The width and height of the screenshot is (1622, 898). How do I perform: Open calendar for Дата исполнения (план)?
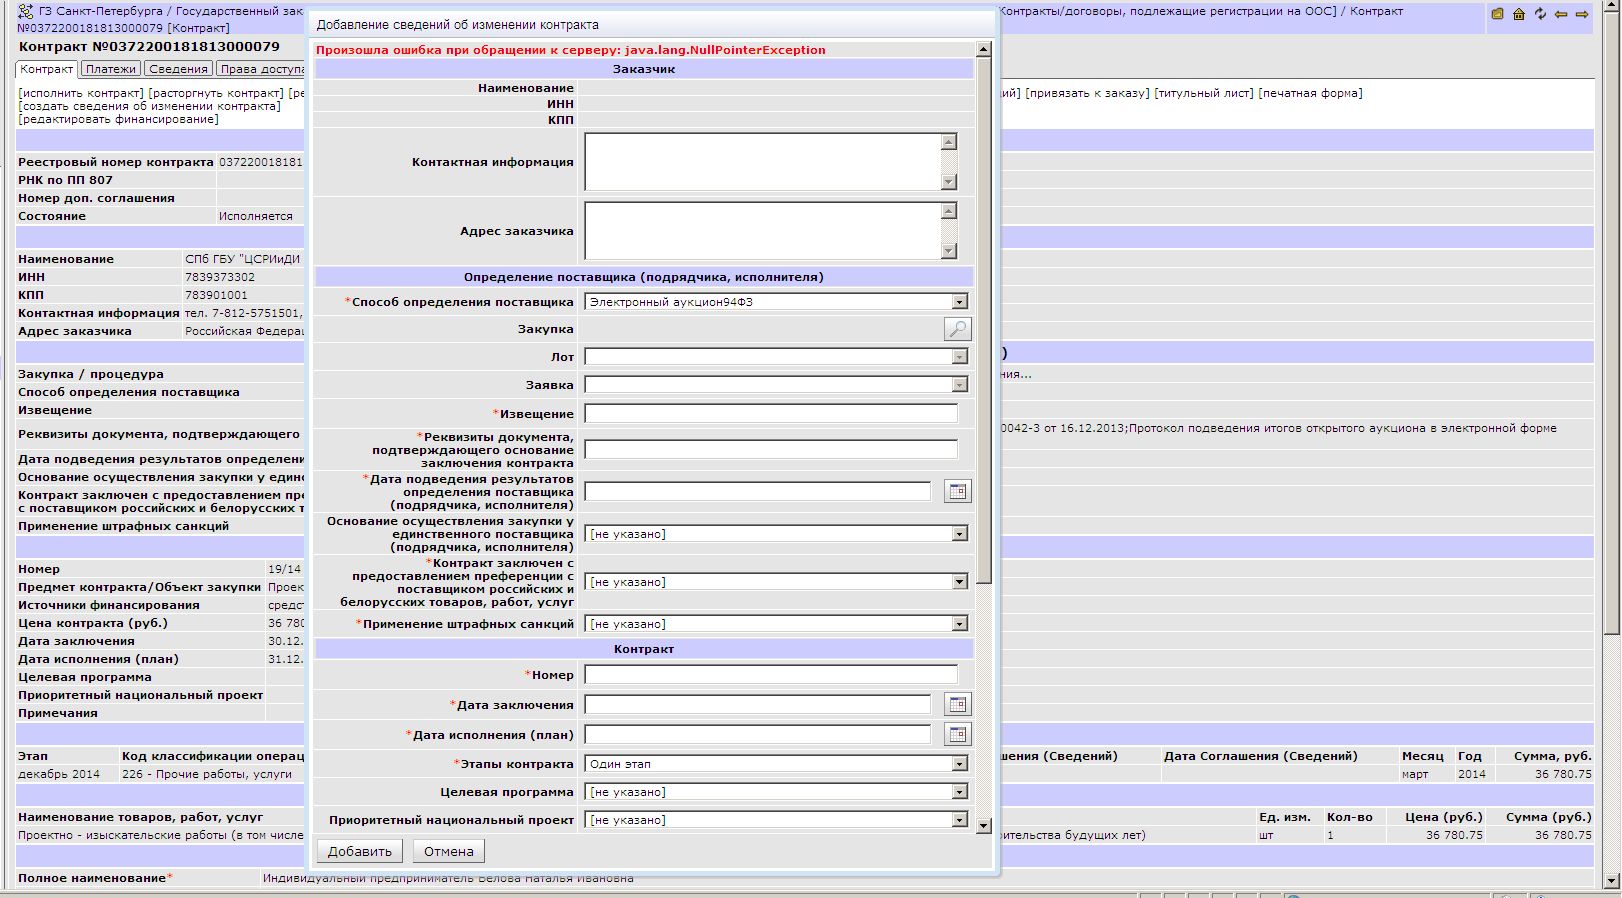(x=958, y=734)
